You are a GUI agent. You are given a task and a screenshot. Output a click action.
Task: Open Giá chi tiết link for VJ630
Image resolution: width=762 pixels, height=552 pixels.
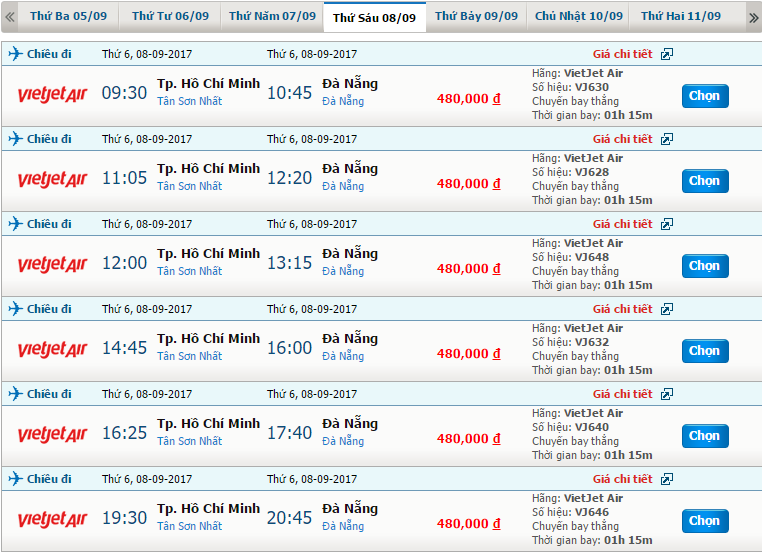click(x=623, y=54)
